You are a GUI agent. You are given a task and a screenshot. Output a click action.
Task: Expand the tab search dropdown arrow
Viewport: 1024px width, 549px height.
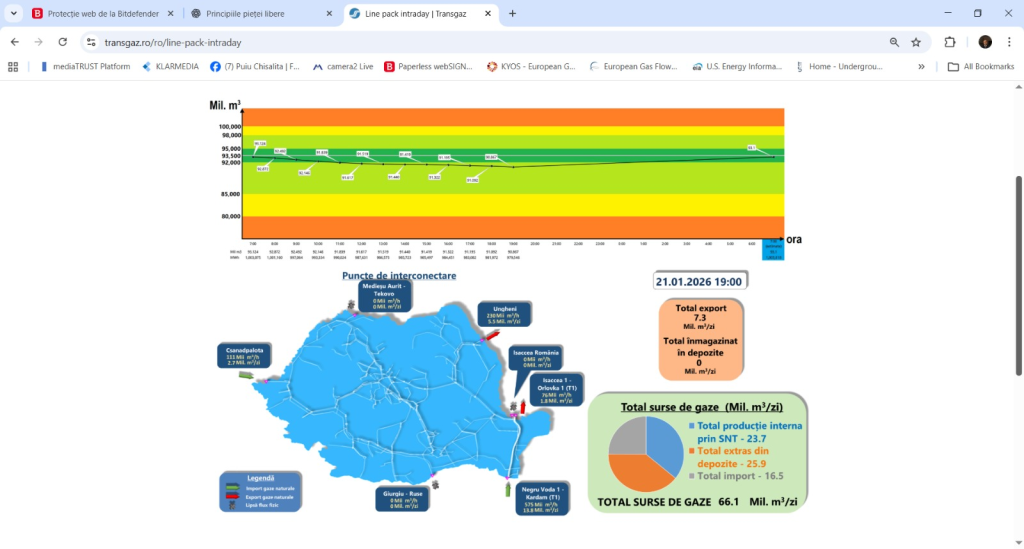tap(13, 13)
